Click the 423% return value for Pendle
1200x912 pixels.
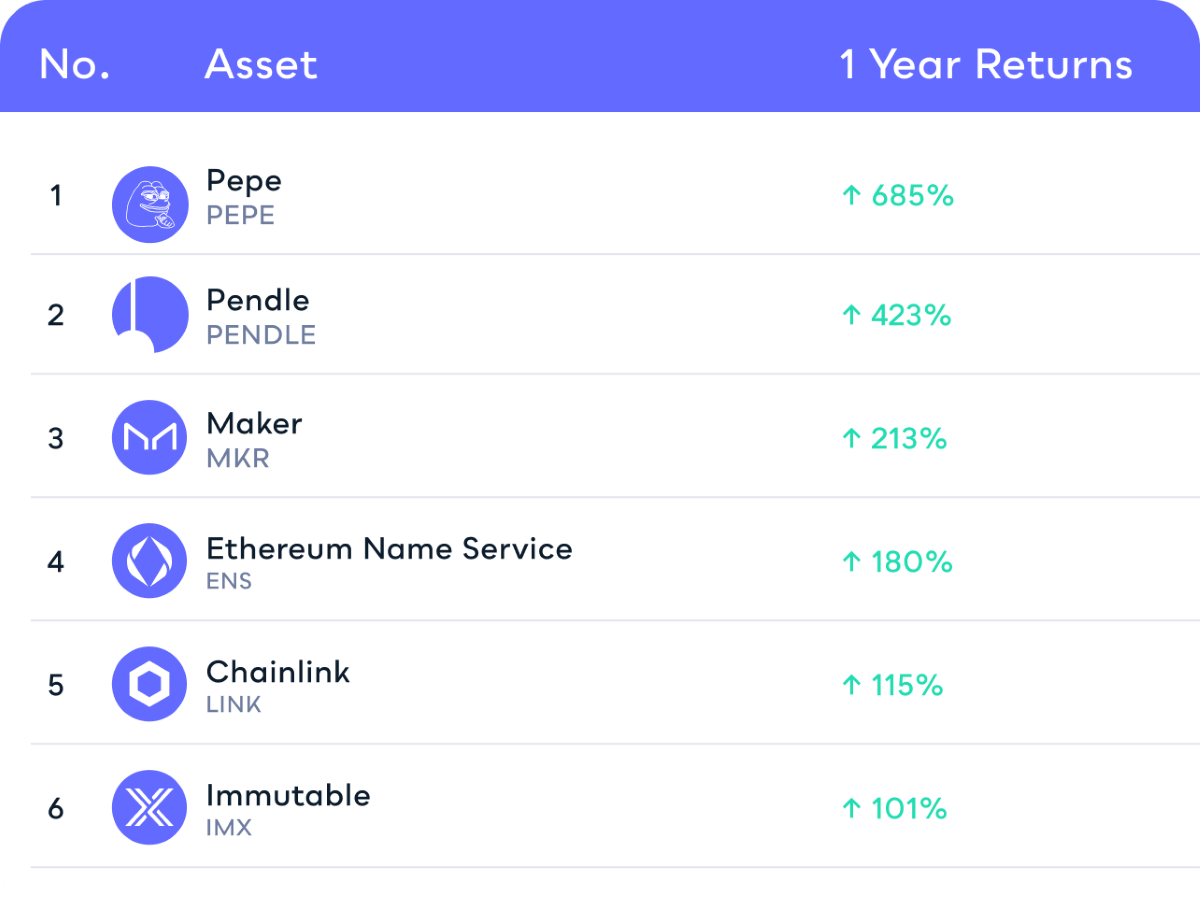911,316
